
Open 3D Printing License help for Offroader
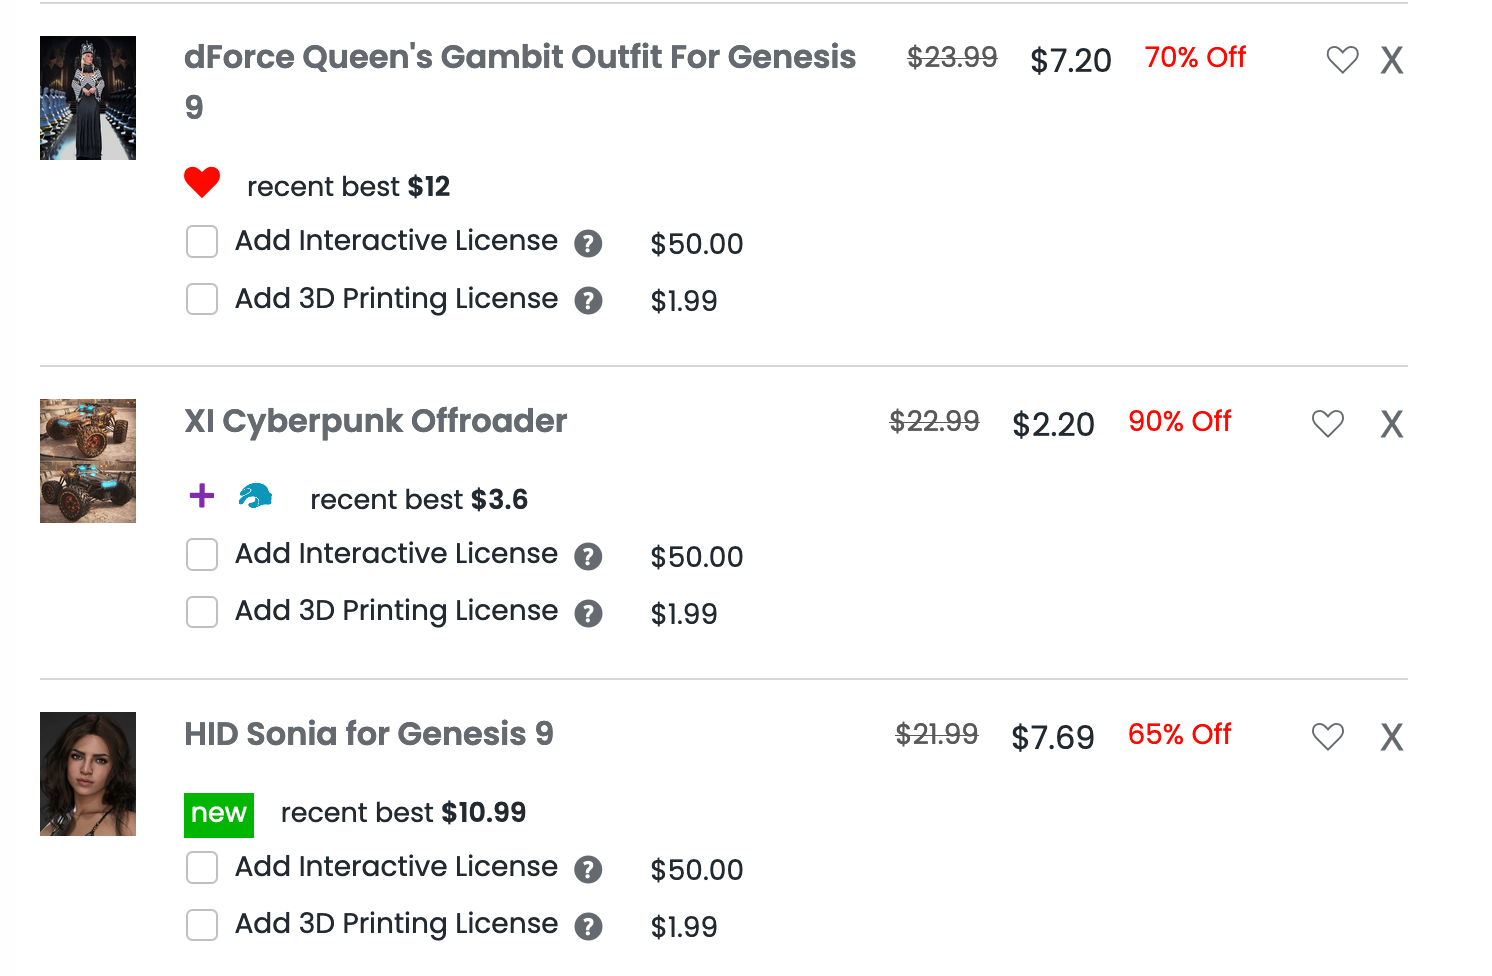coord(588,613)
